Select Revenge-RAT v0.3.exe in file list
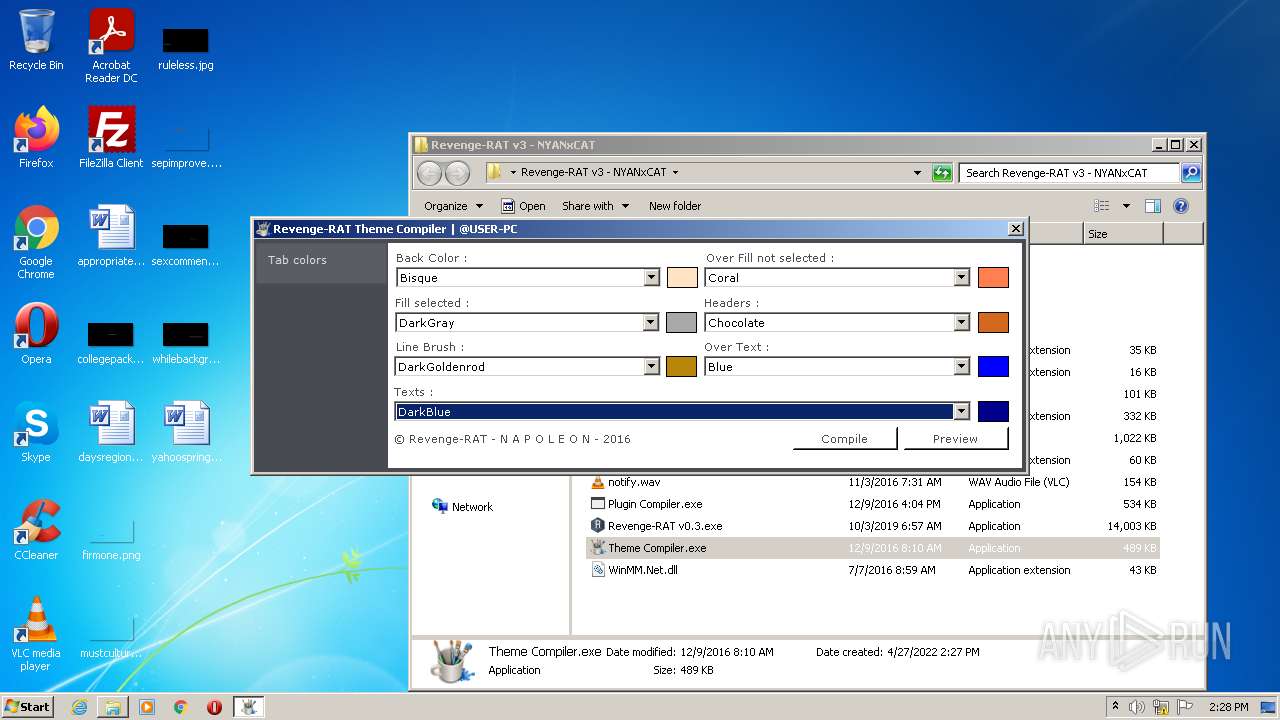 pos(665,526)
